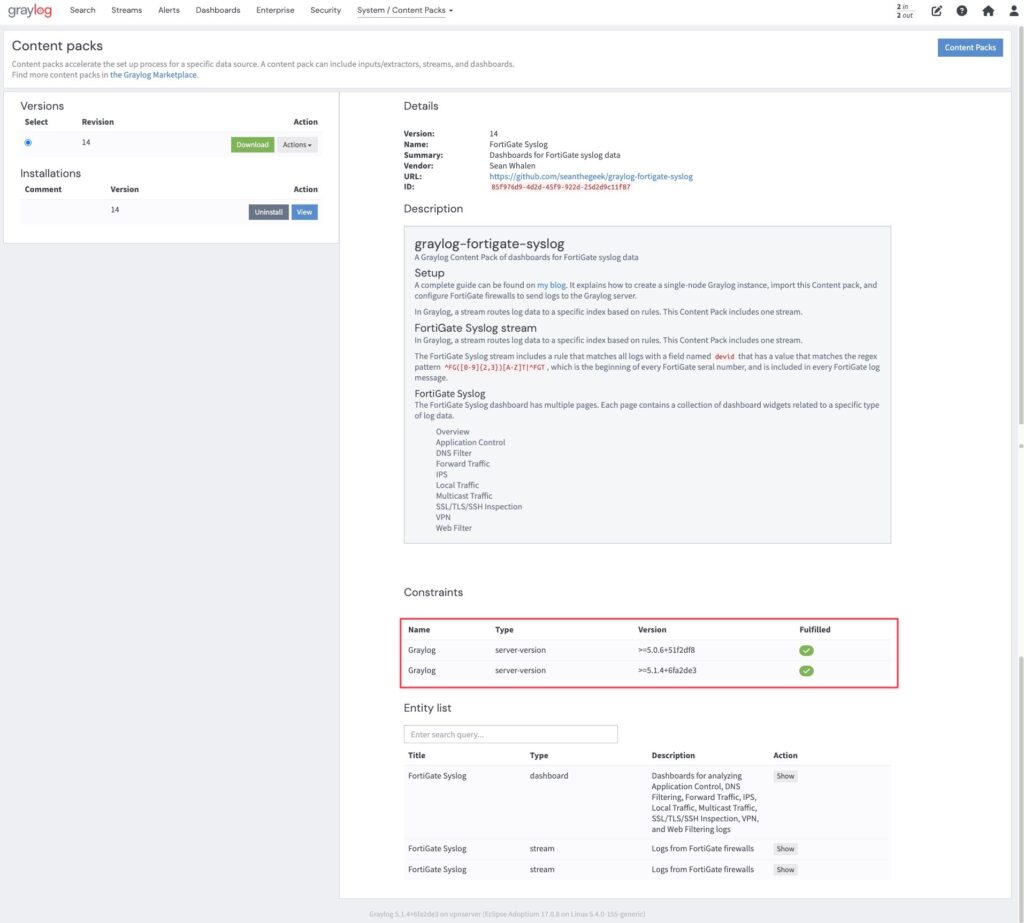Open the Streams menu
The image size is (1024, 923).
(x=127, y=10)
